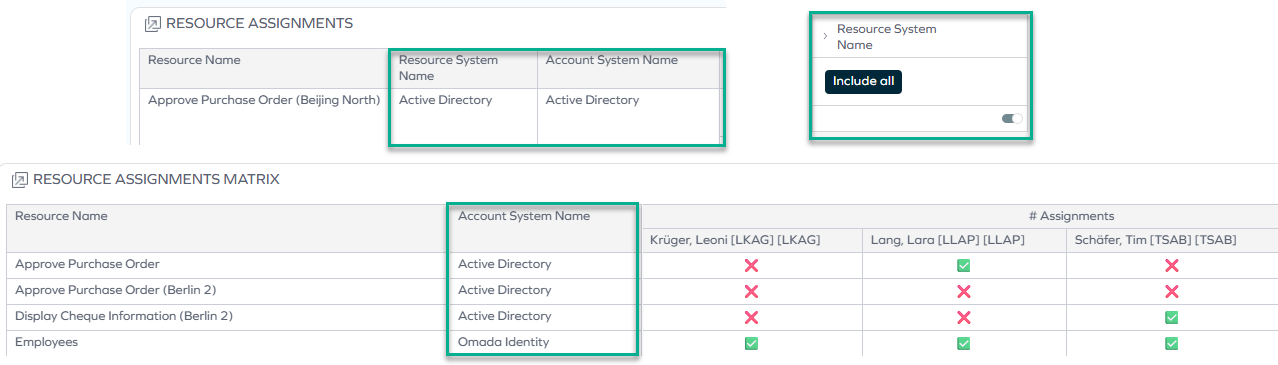Image resolution: width=1278 pixels, height=365 pixels.
Task: Open Resource Assignments Matrix pop-out icon
Action: tap(19, 180)
